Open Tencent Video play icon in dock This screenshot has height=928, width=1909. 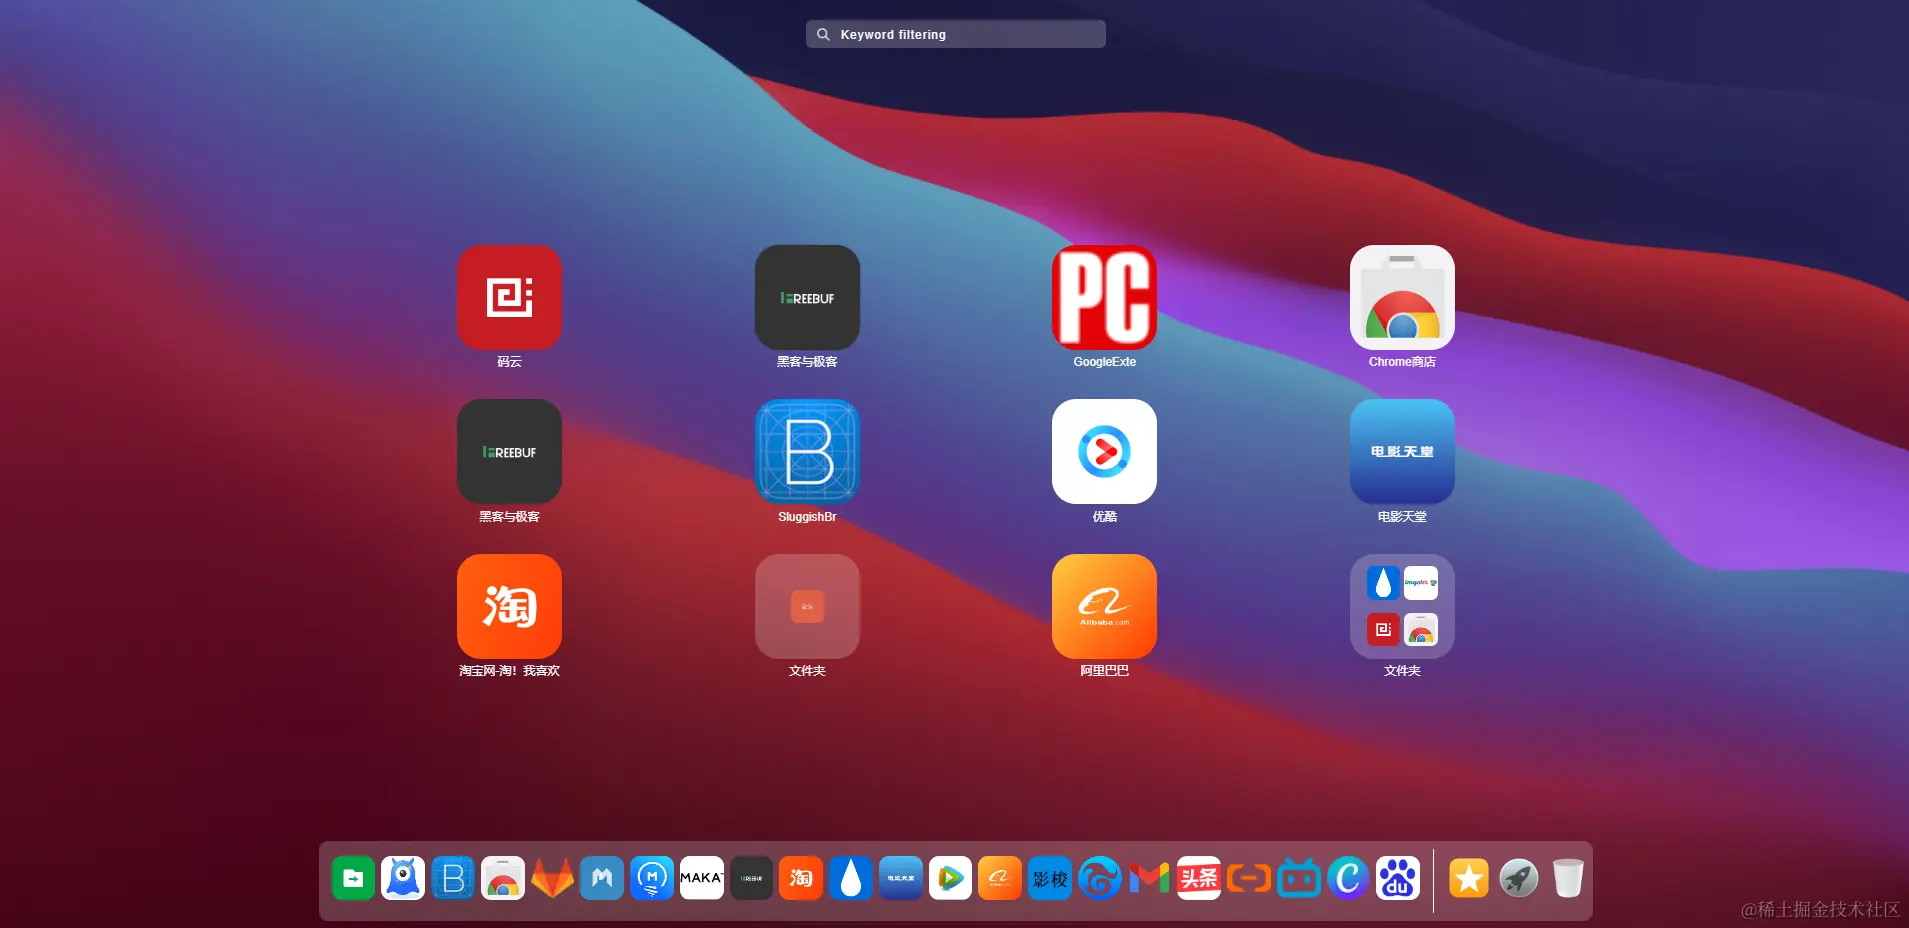point(950,878)
